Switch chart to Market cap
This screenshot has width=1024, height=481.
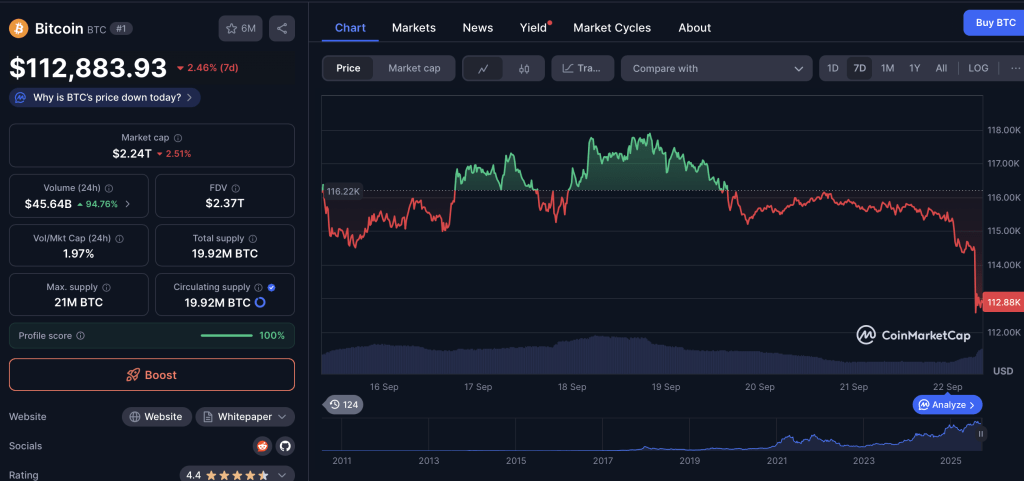414,68
